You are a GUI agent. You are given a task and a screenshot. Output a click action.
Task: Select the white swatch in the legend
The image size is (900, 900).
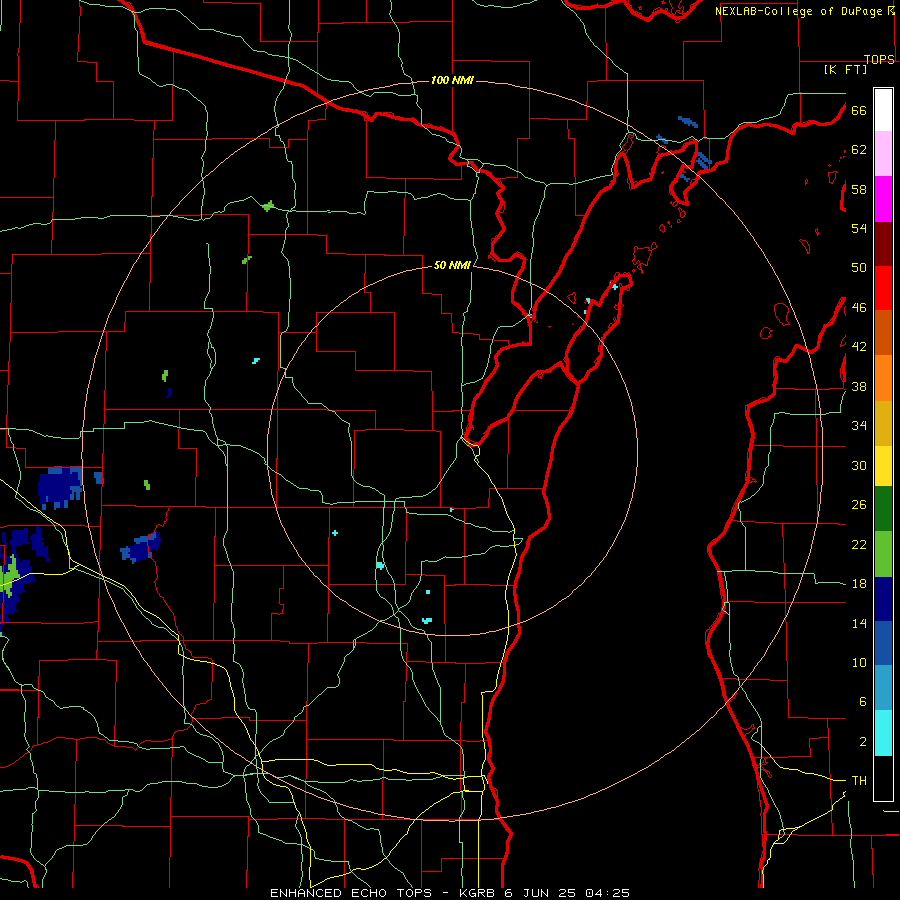click(883, 110)
